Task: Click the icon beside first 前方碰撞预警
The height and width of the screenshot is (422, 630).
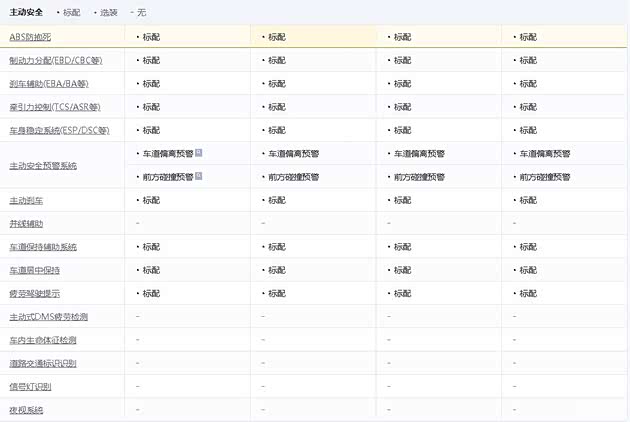Action: point(199,176)
